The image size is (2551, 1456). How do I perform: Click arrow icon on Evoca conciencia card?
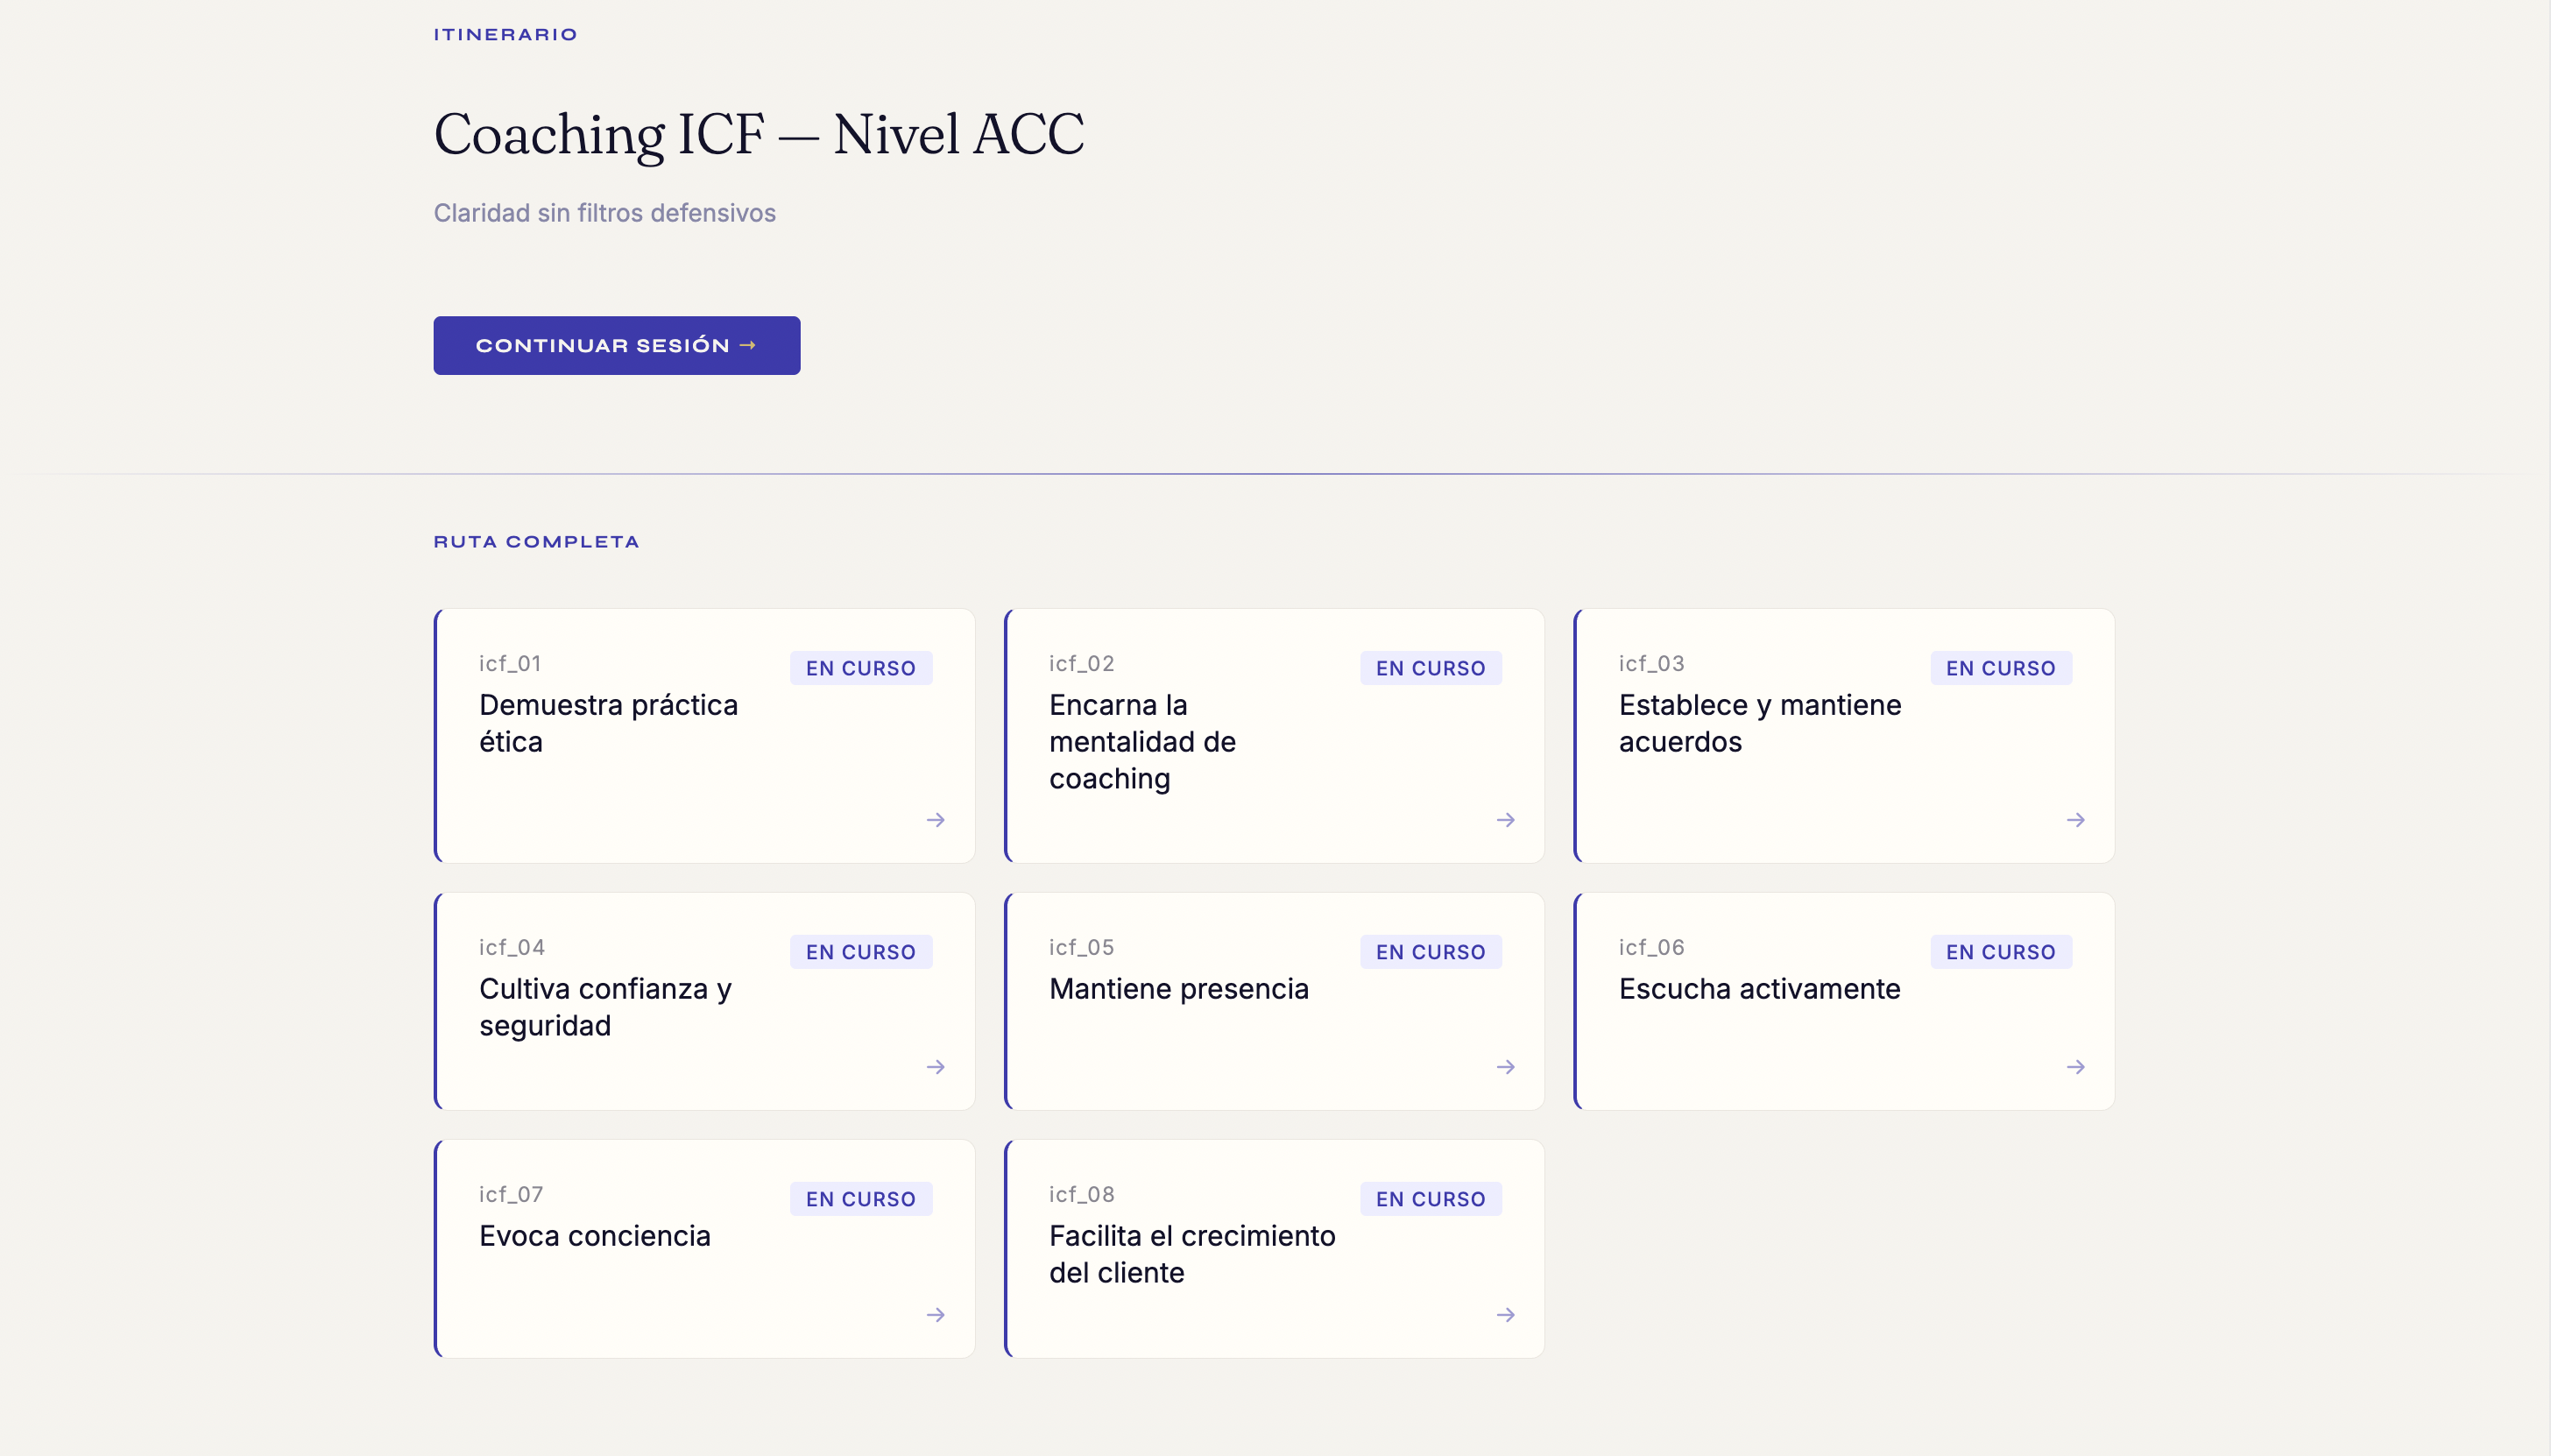click(x=935, y=1314)
